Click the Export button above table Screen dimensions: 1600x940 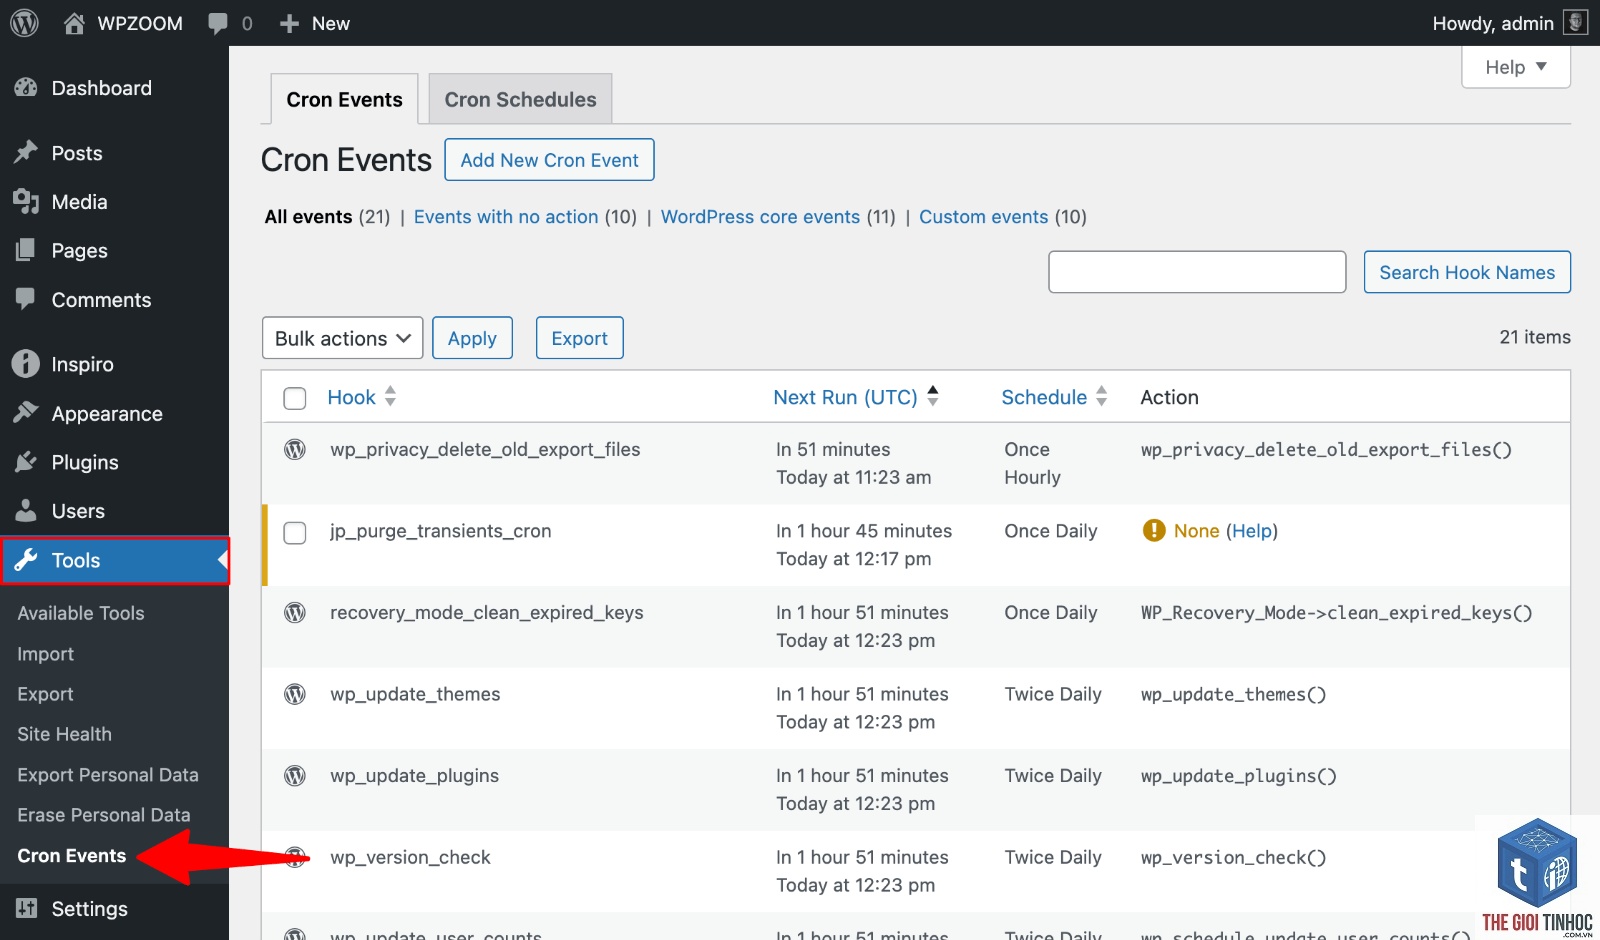pos(579,338)
